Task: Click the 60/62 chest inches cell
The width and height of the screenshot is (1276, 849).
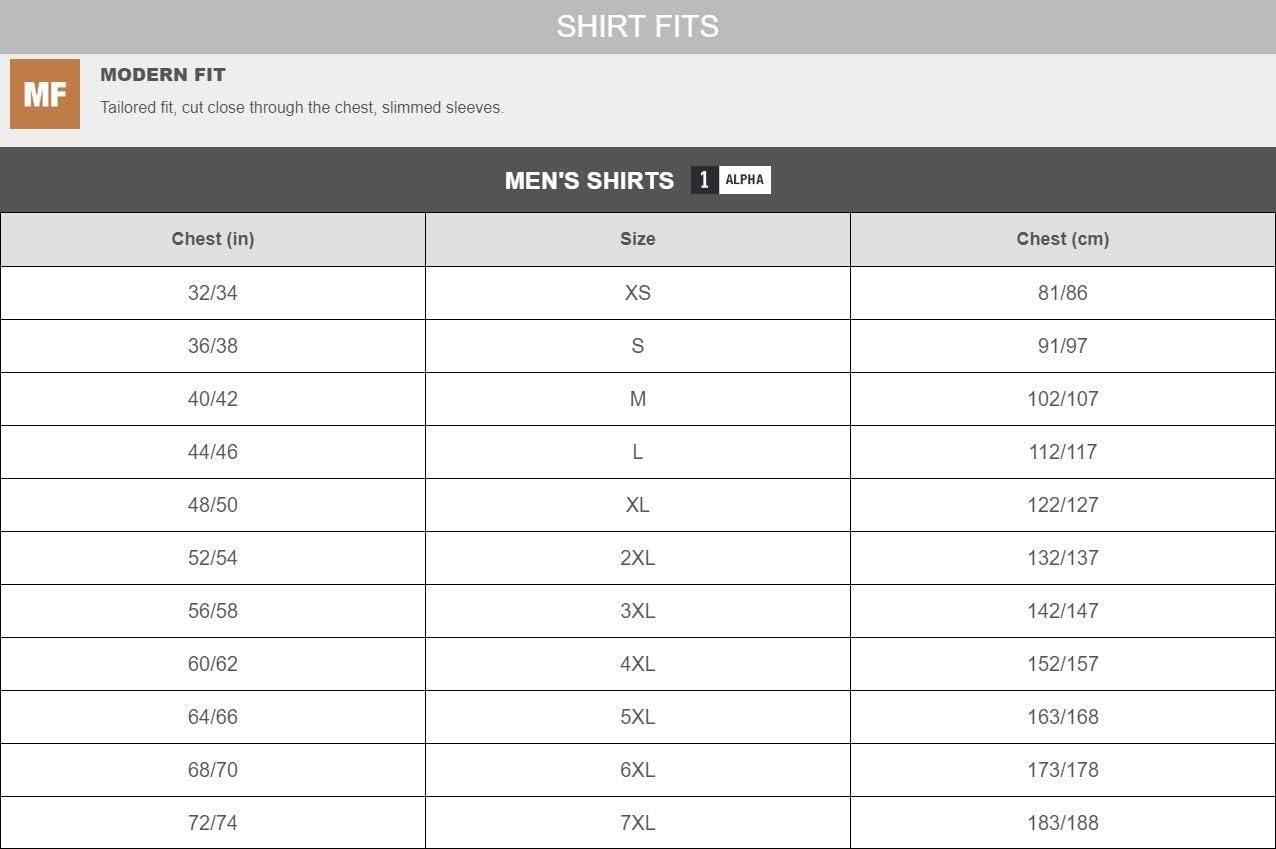Action: coord(213,664)
